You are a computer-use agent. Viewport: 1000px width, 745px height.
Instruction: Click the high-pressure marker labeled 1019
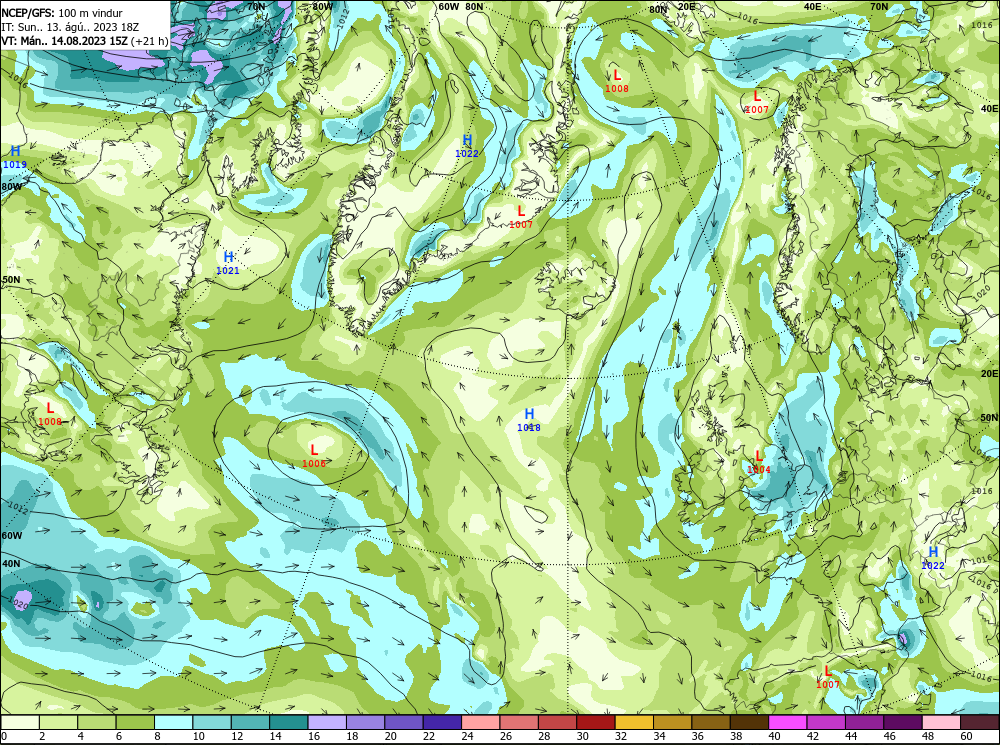pos(15,157)
